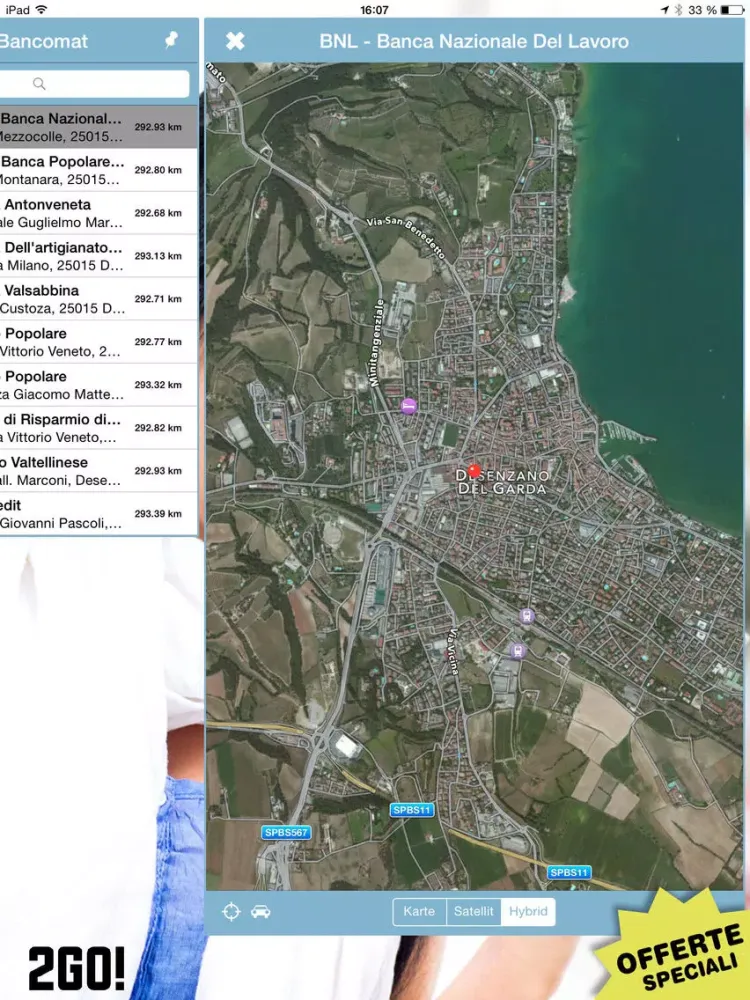Close the BNL map panel with the X
The image size is (750, 1000).
click(x=235, y=41)
